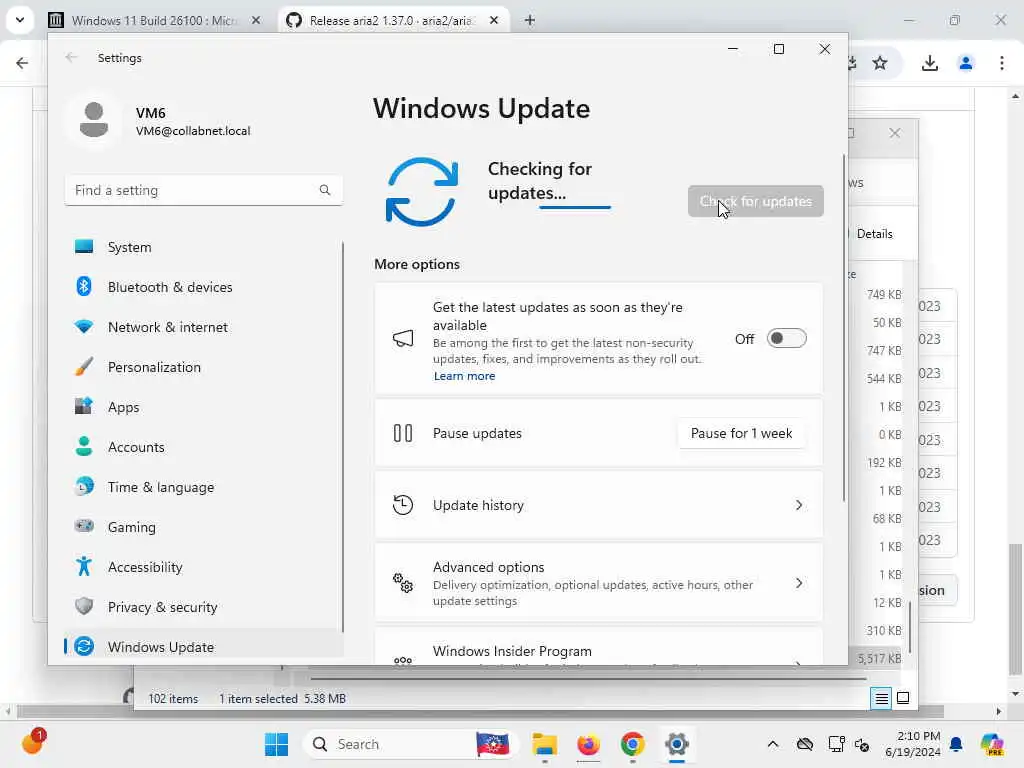The image size is (1024, 768).
Task: Click the Windows Update sync arrows icon
Action: (x=422, y=191)
